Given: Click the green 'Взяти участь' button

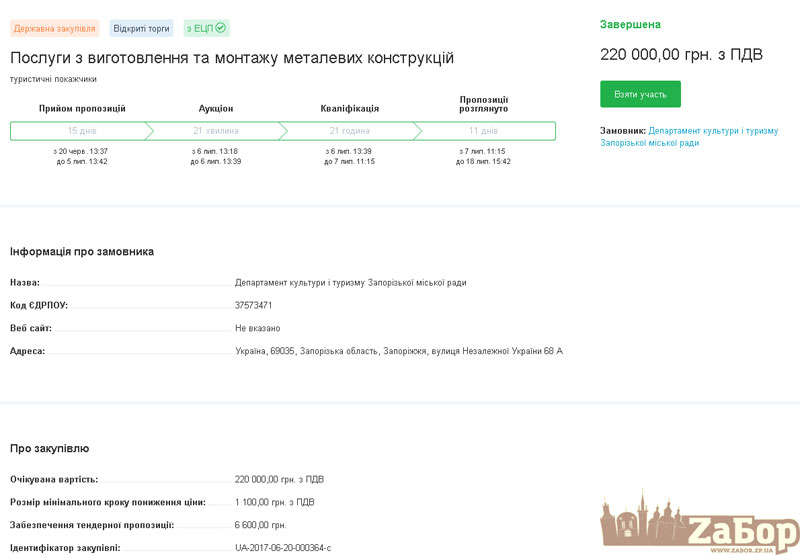Looking at the screenshot, I should pos(640,94).
